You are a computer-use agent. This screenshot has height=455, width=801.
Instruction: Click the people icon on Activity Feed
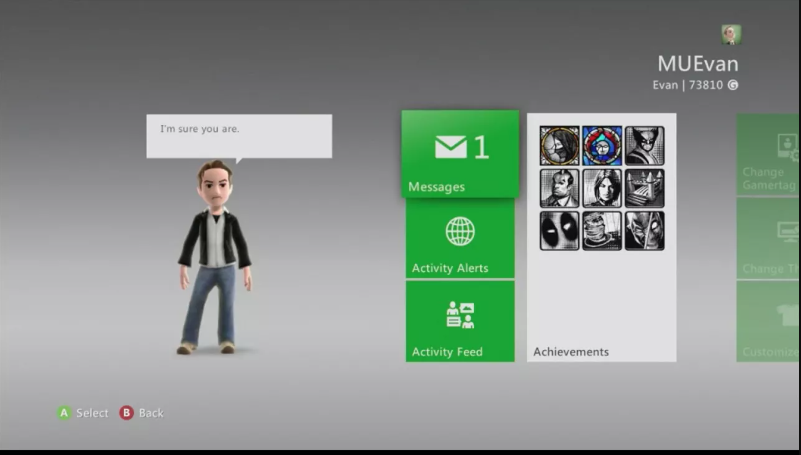click(460, 315)
